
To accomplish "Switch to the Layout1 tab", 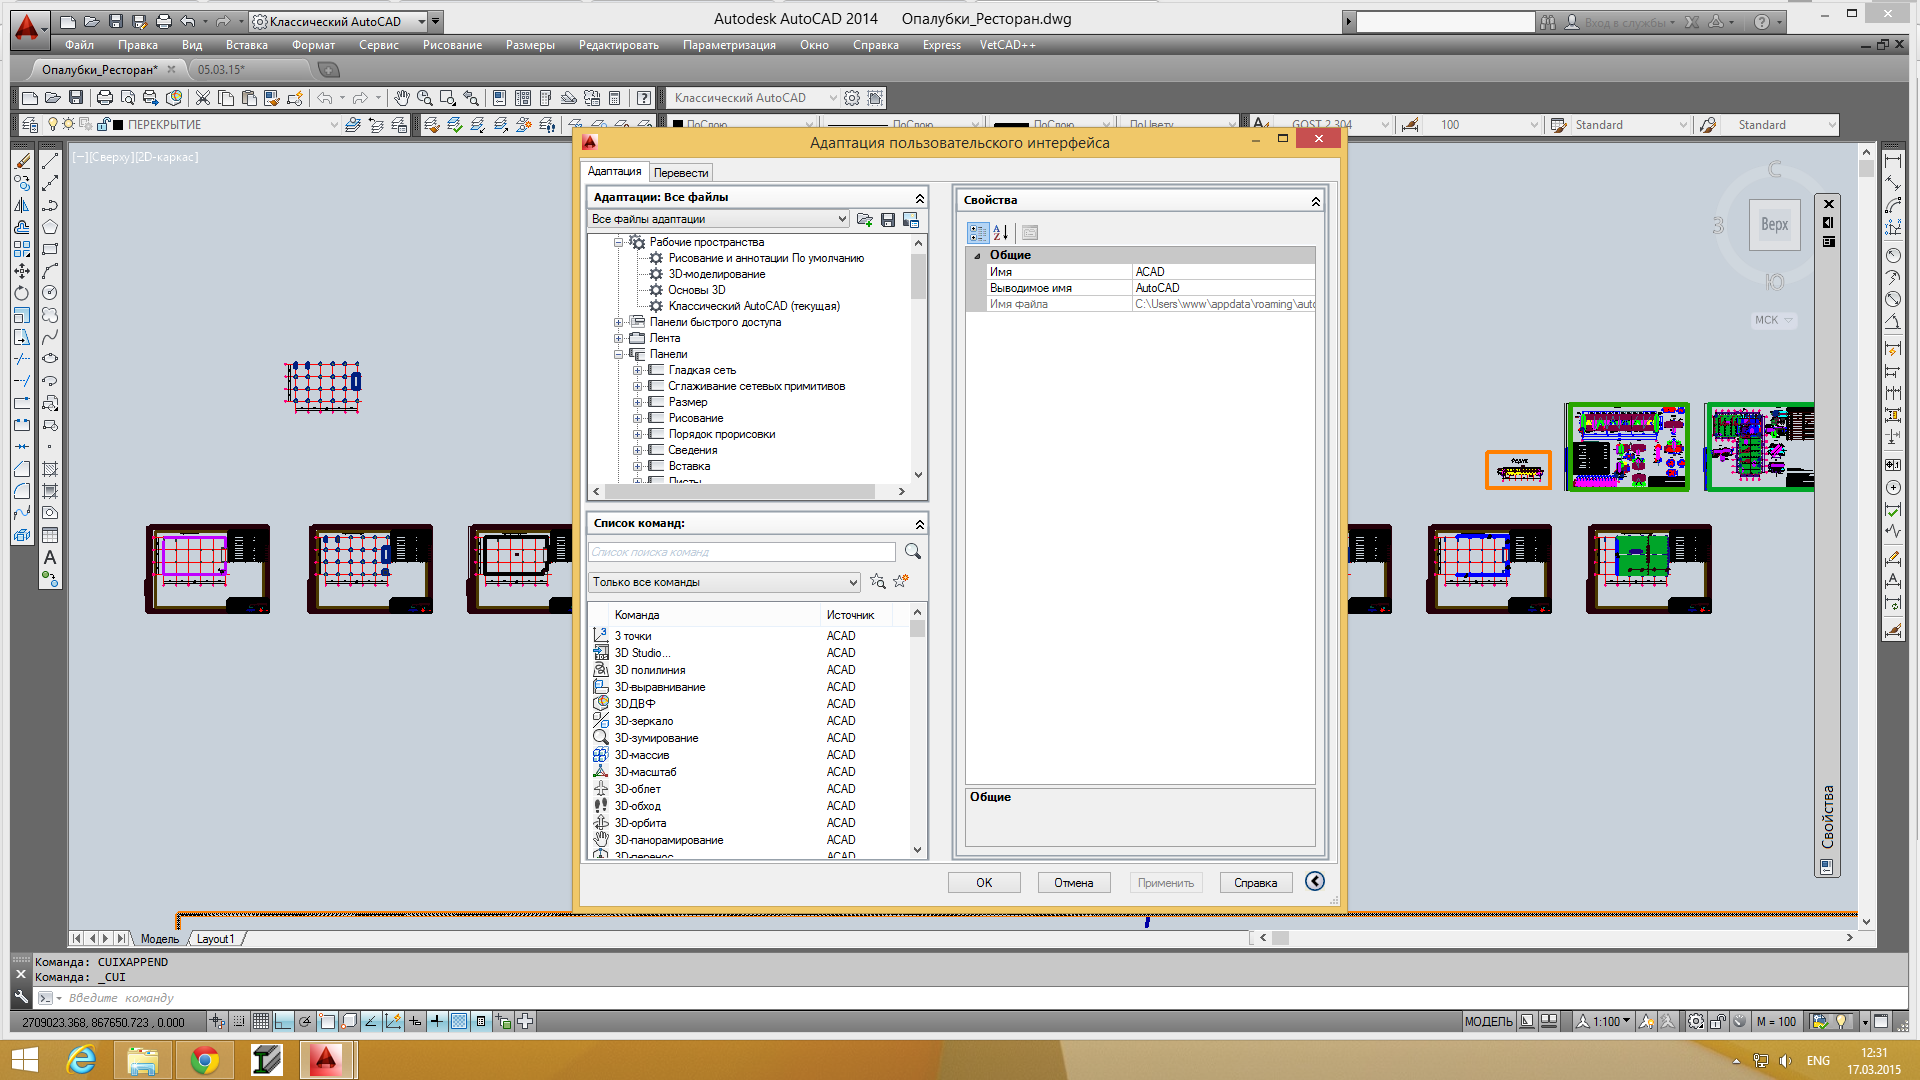I will [215, 939].
